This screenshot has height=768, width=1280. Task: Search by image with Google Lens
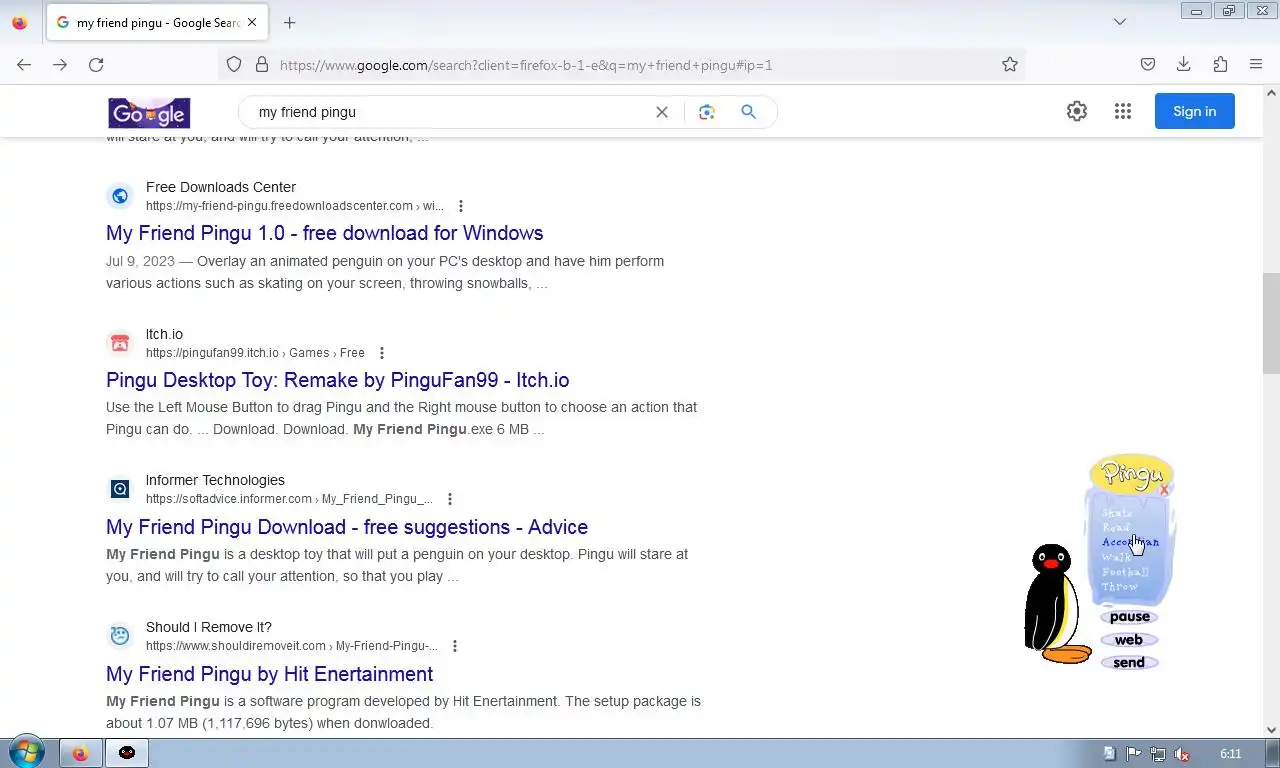tap(707, 112)
